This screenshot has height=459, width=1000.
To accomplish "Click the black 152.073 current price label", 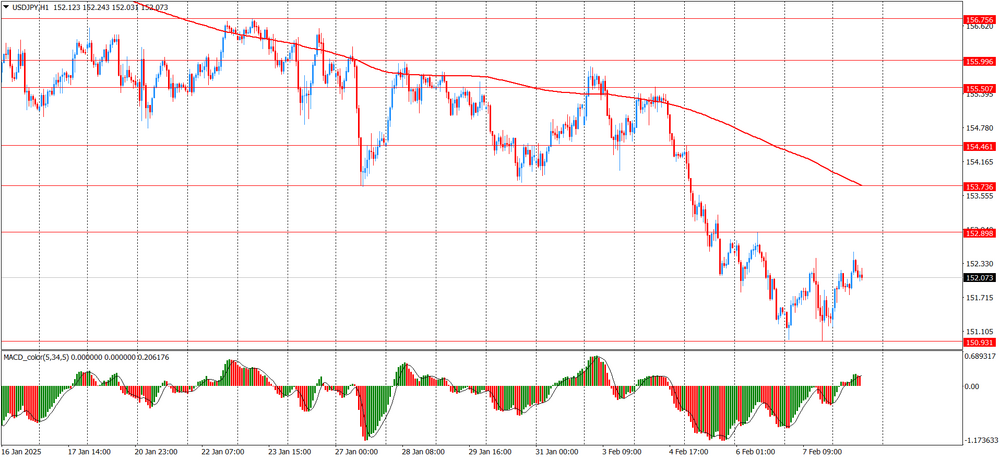I will click(979, 278).
